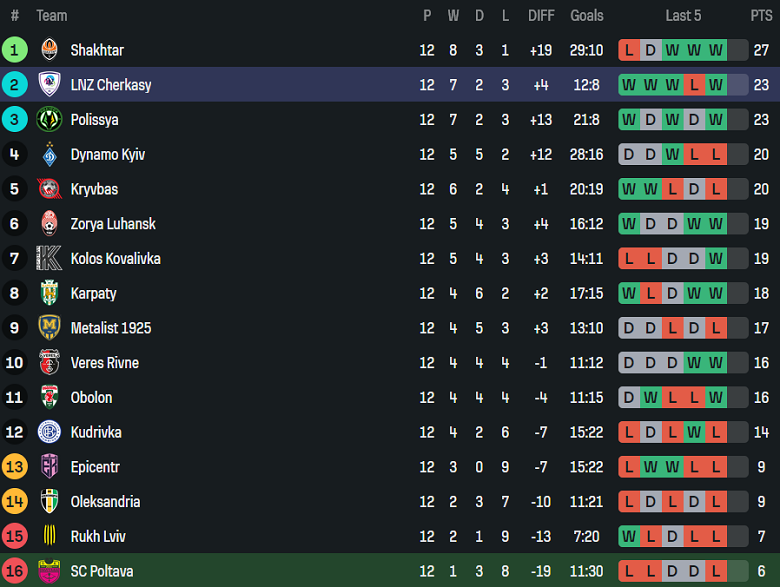
Task: Click the Dynamo Kyiv team logo
Action: pyautogui.click(x=49, y=155)
